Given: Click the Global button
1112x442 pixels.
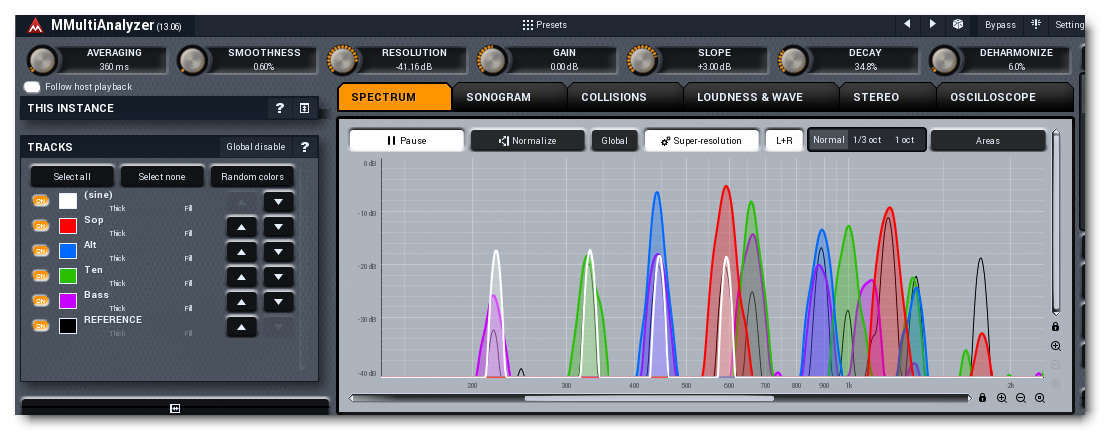Looking at the screenshot, I should [x=614, y=140].
